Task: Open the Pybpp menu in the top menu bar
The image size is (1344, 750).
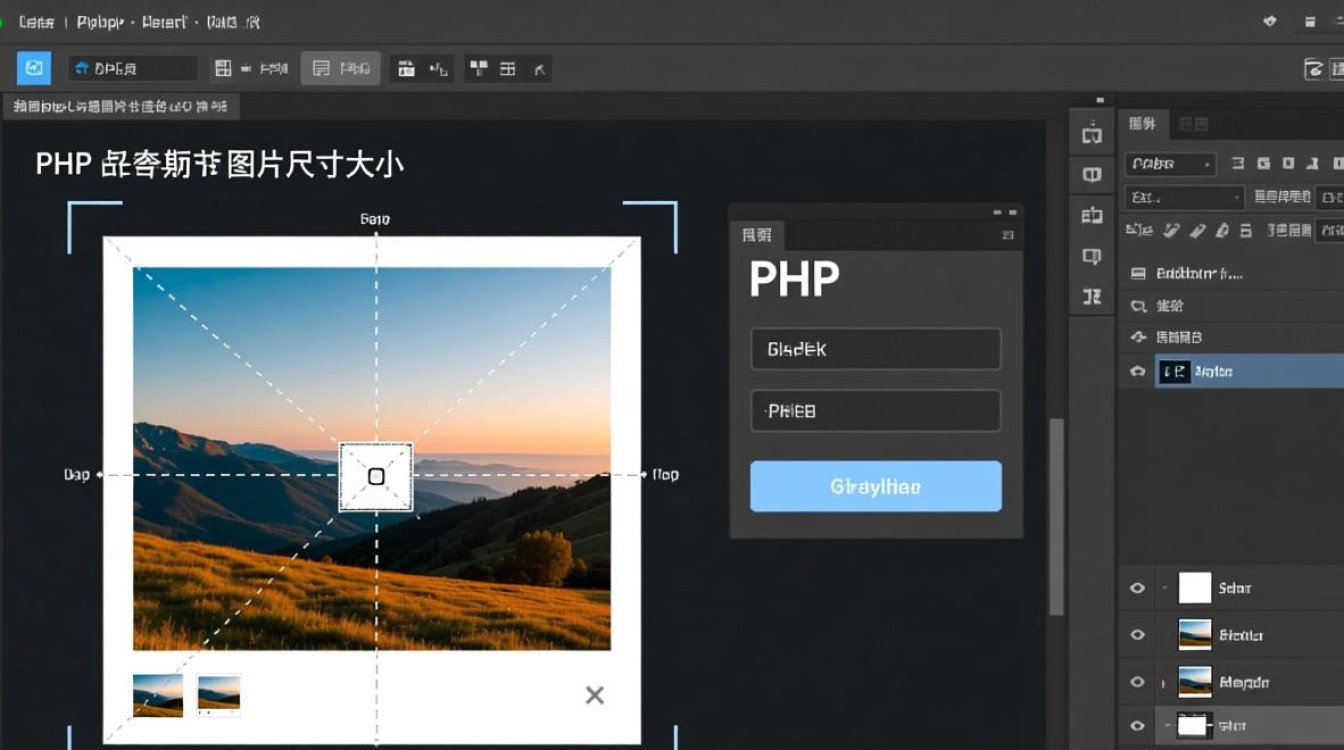Action: (x=100, y=21)
